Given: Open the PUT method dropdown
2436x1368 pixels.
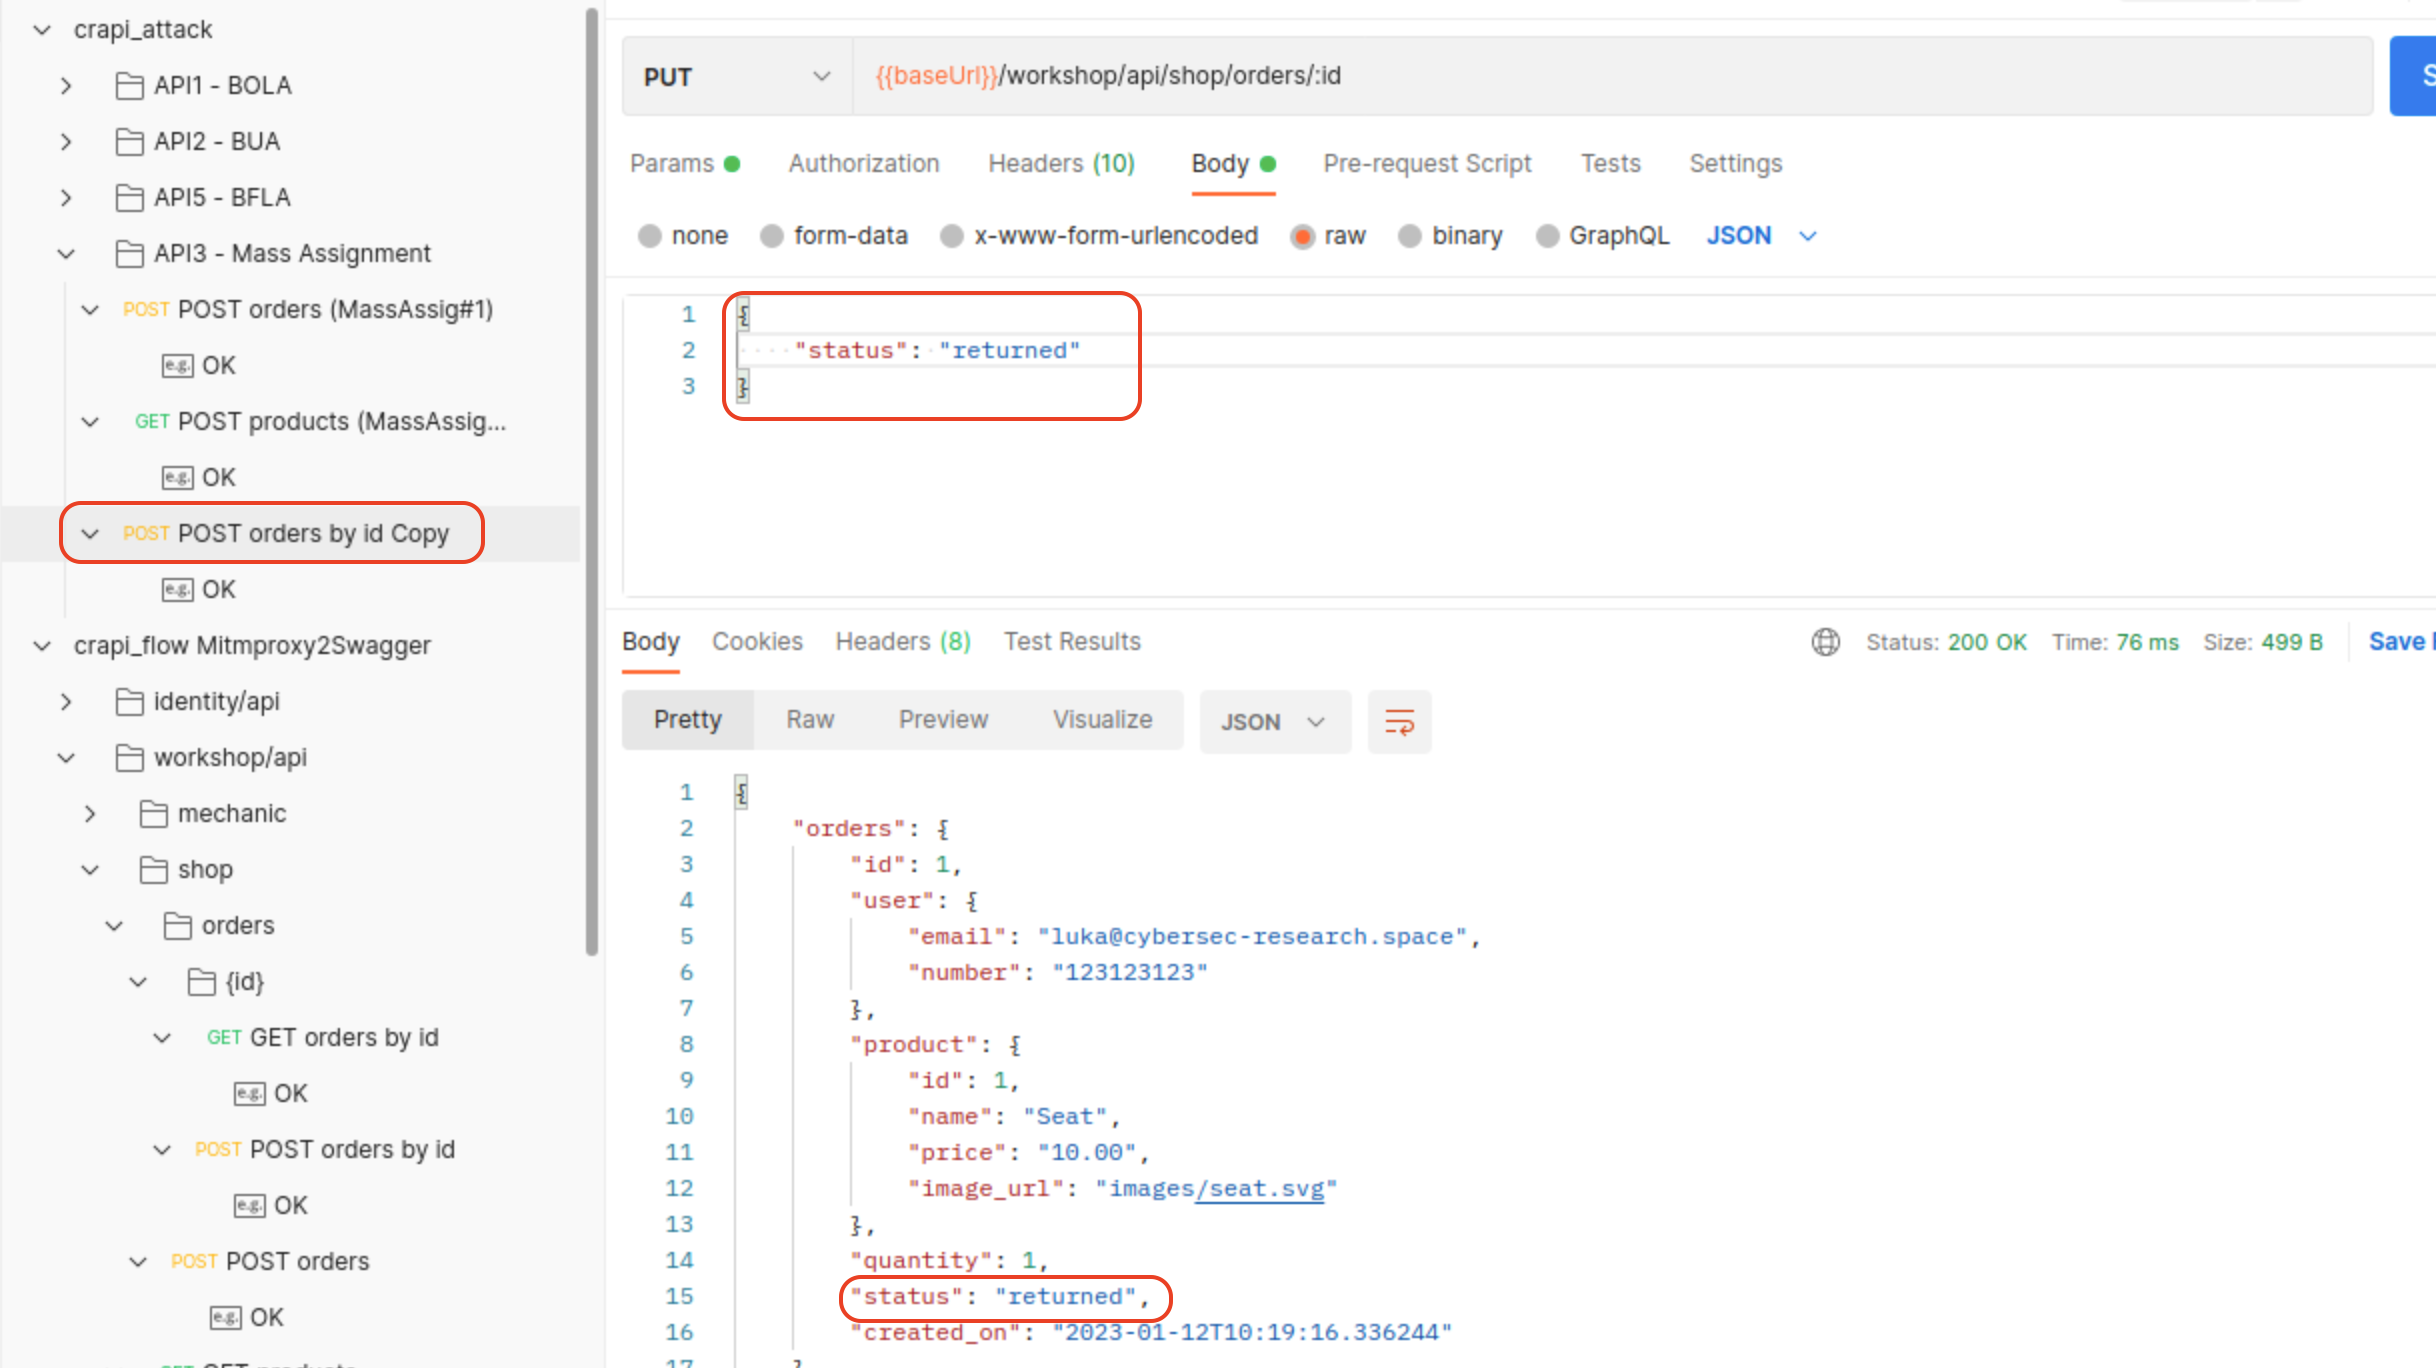Looking at the screenshot, I should pos(737,77).
